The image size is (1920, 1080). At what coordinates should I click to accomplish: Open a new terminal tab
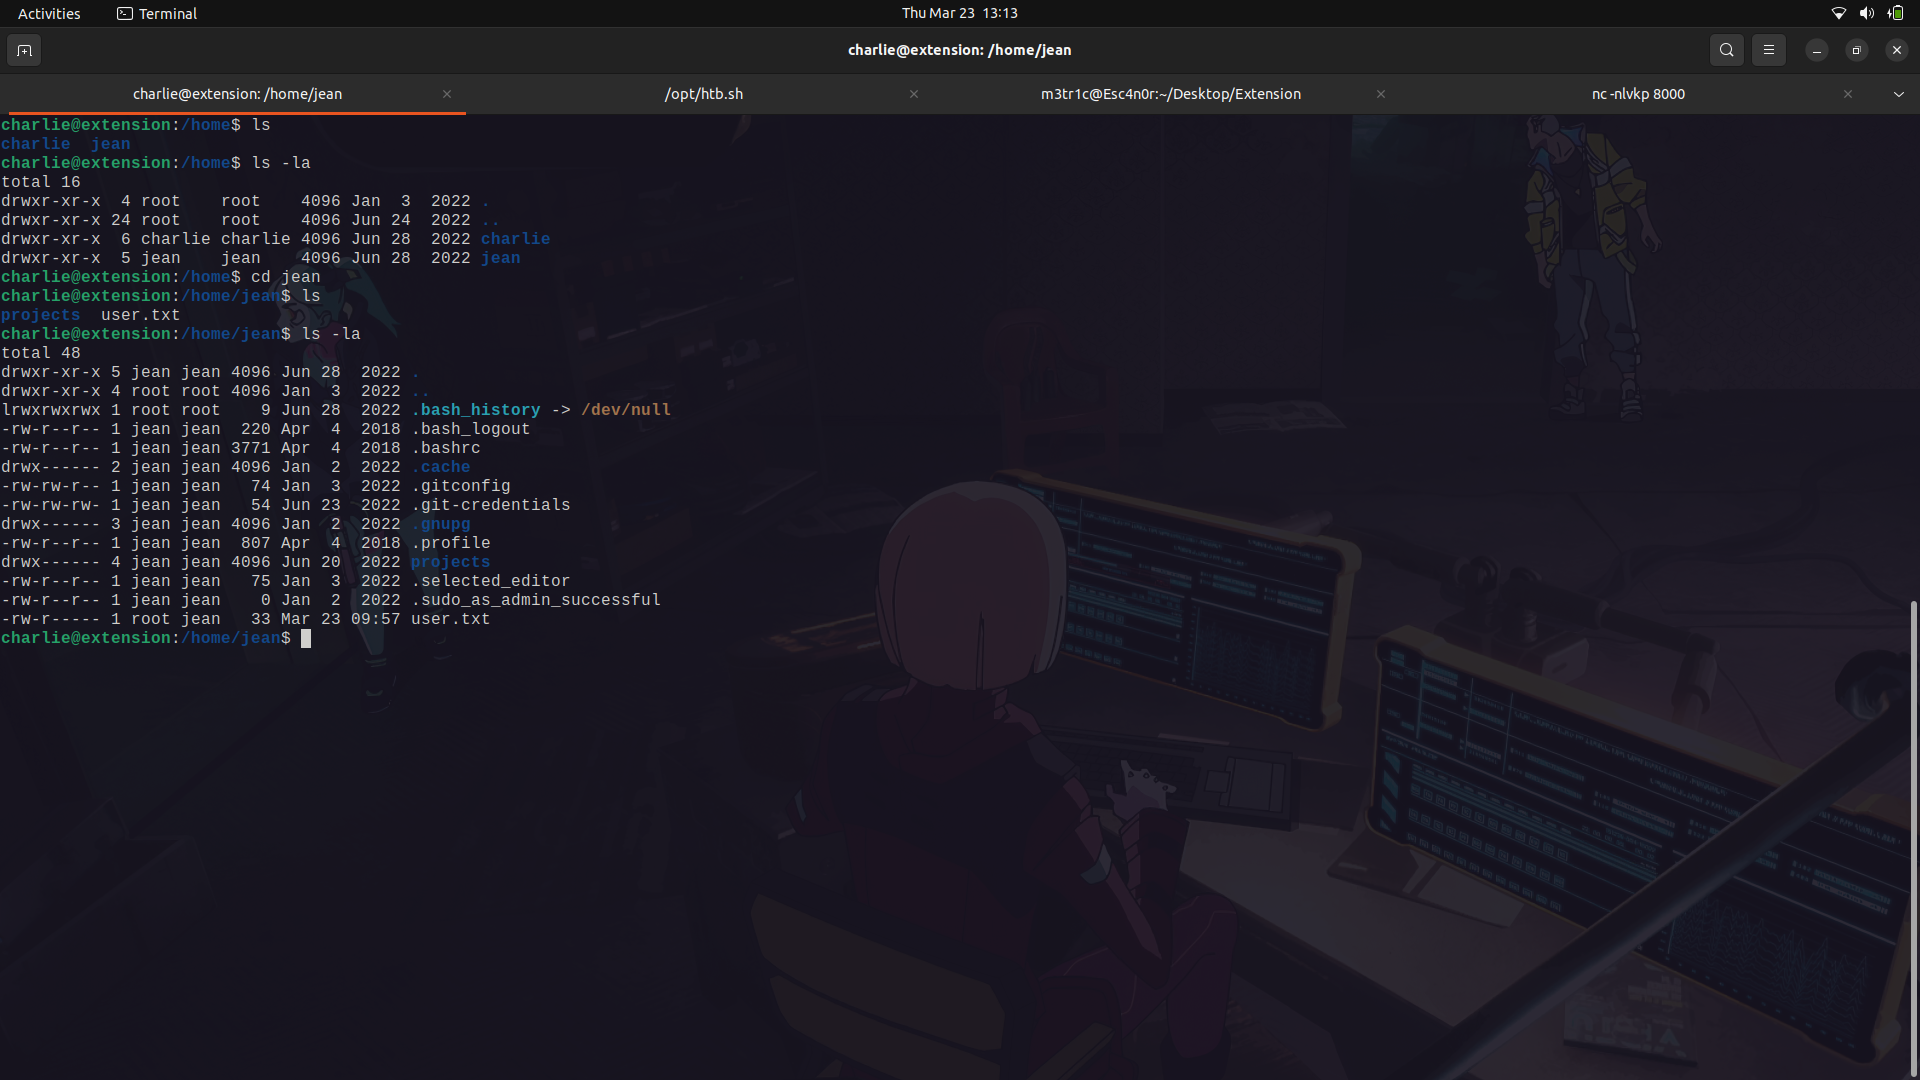24,50
